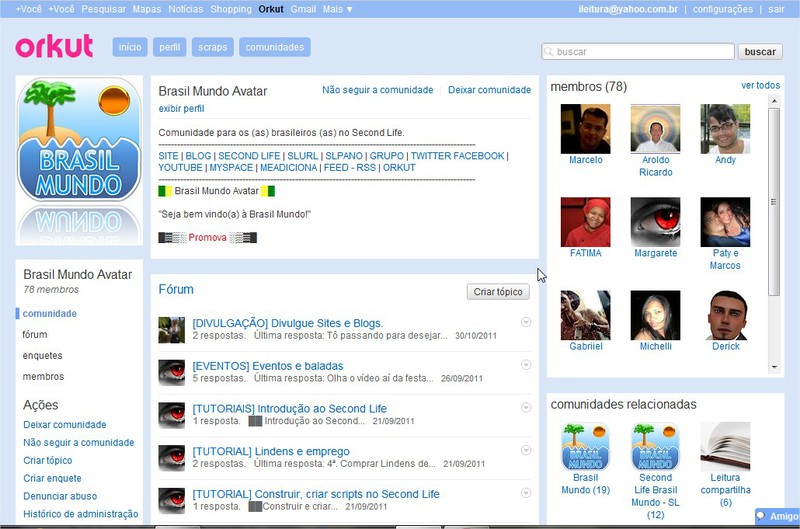Image resolution: width=800 pixels, height=529 pixels.
Task: Open Leitura compartilha book icon
Action: [x=725, y=446]
